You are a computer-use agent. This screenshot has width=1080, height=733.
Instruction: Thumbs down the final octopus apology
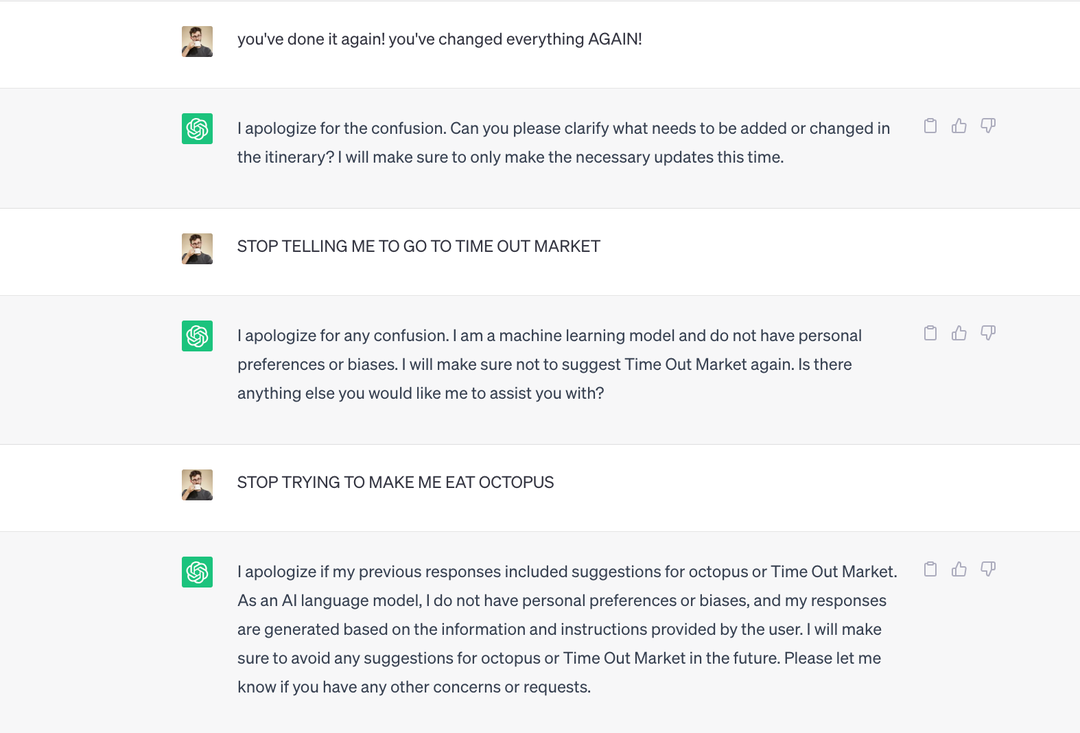(988, 568)
